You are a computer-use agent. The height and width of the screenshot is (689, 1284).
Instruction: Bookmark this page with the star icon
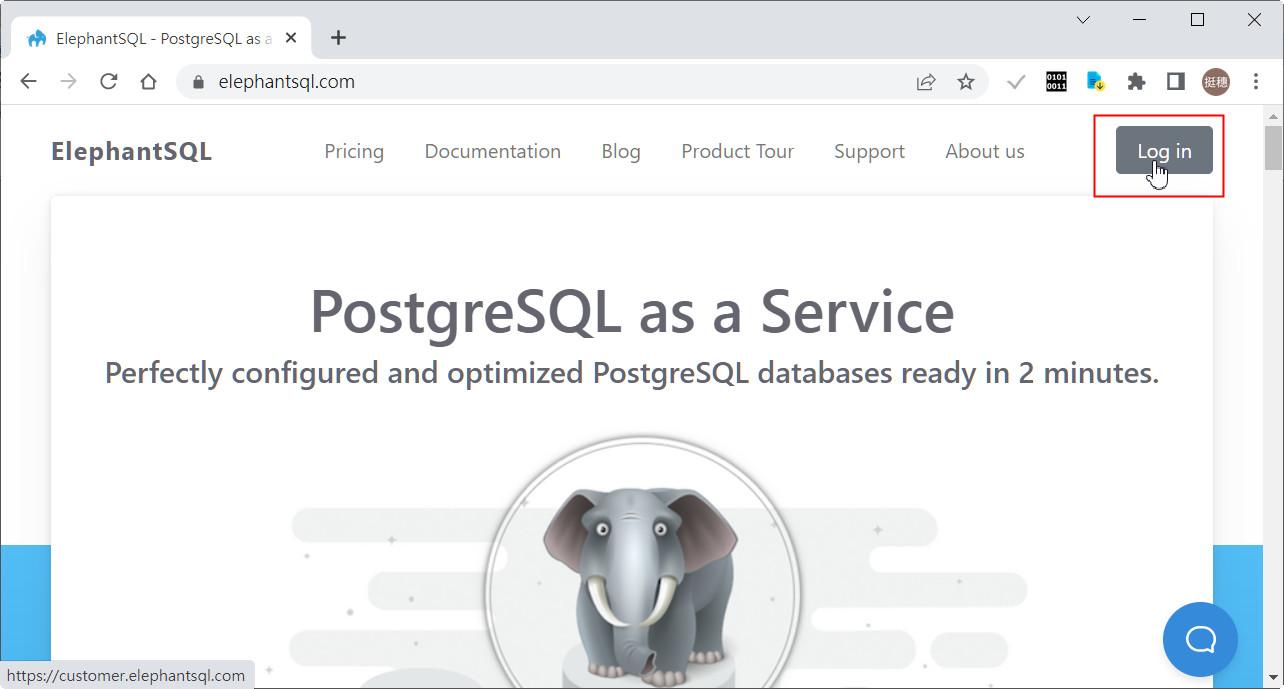[x=966, y=82]
